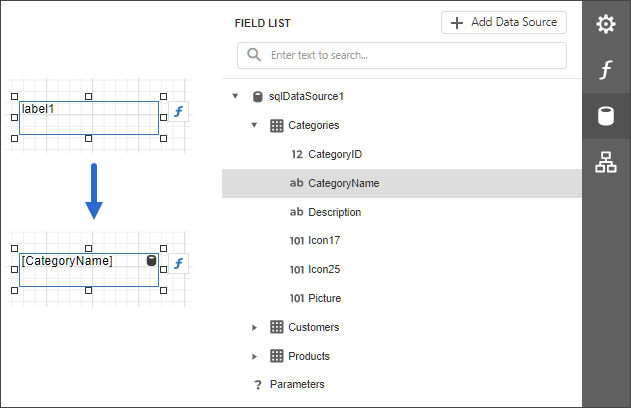Type in the field list search box
This screenshot has height=408, width=631.
[x=410, y=55]
